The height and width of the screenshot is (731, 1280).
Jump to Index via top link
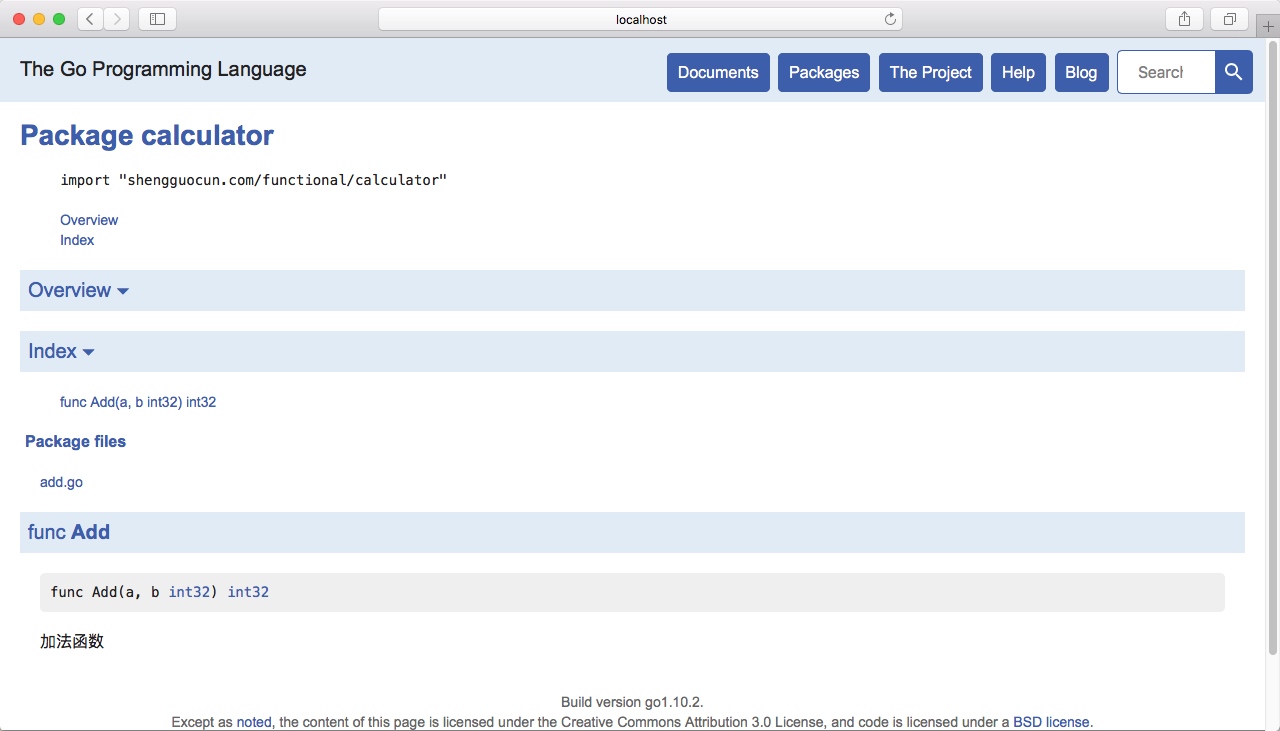pyautogui.click(x=77, y=240)
